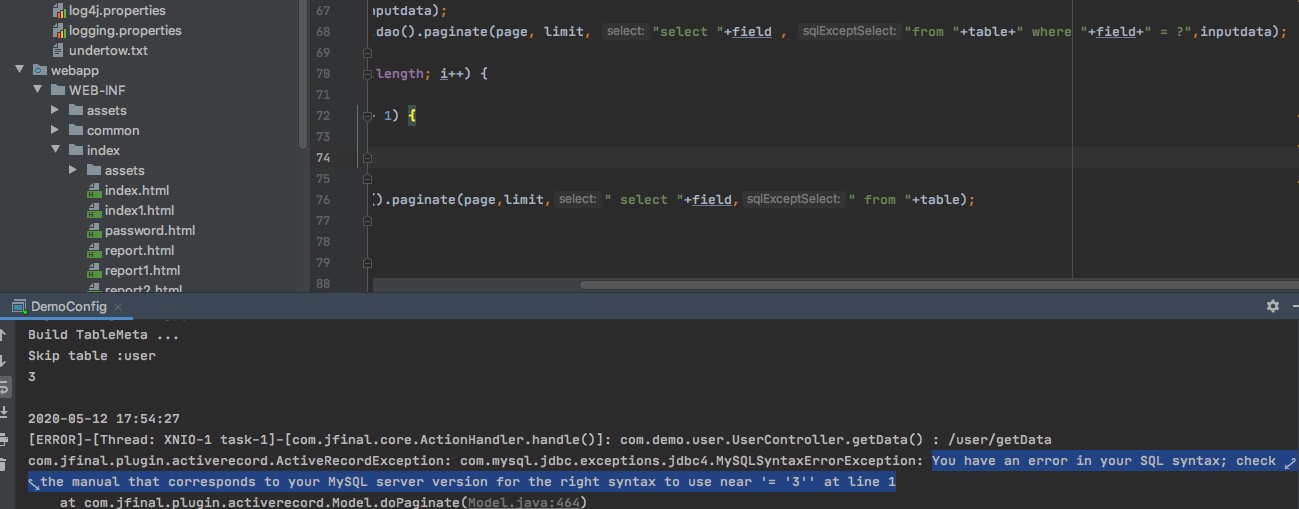Expand the common folder

[x=56, y=130]
